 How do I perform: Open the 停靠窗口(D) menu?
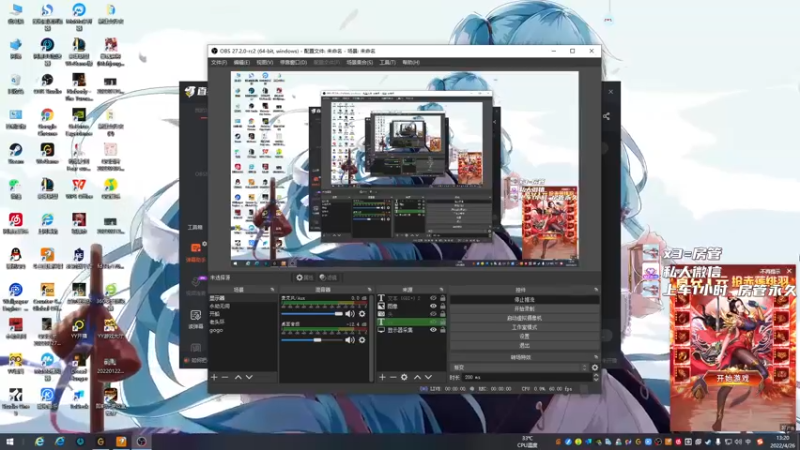293,62
